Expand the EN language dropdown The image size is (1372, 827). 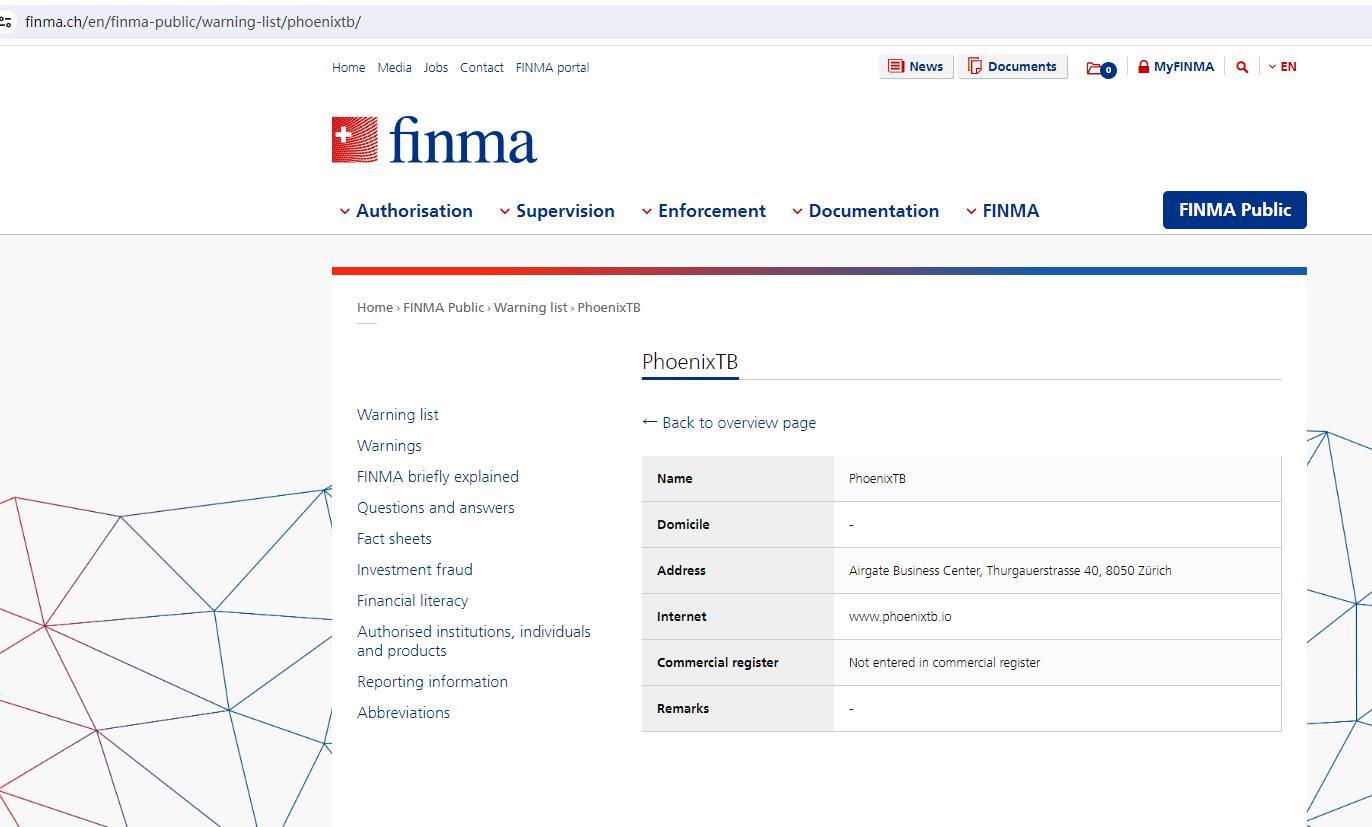click(1282, 67)
